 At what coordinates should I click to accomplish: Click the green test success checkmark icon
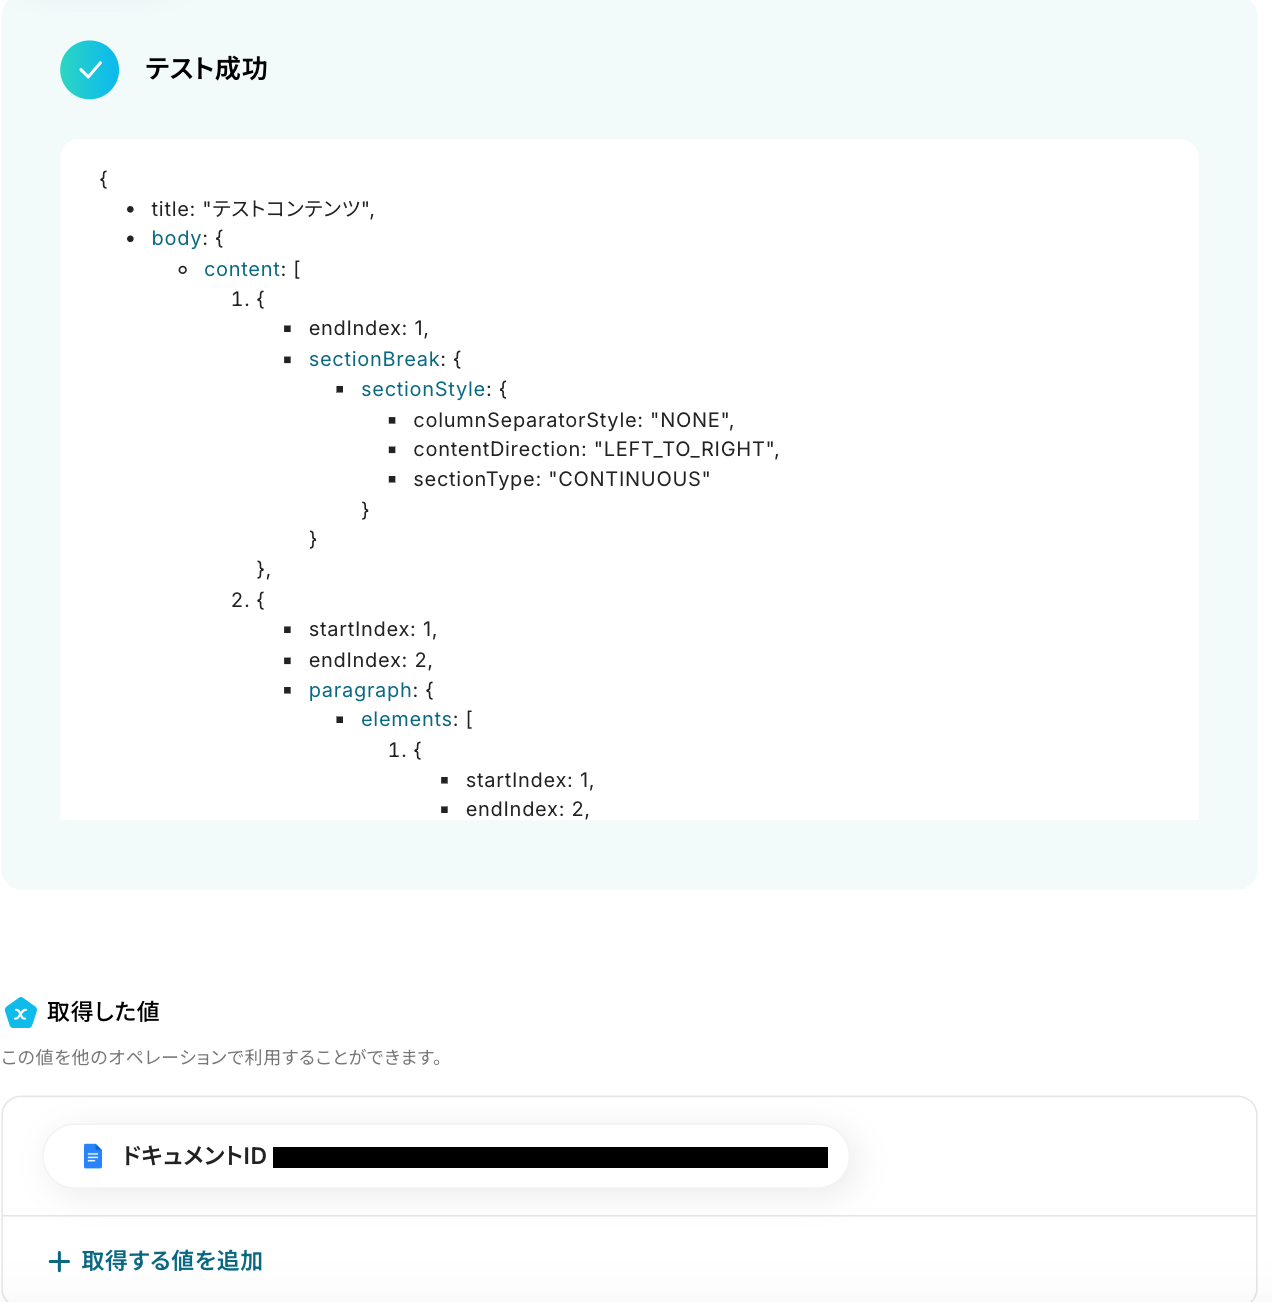click(x=90, y=70)
